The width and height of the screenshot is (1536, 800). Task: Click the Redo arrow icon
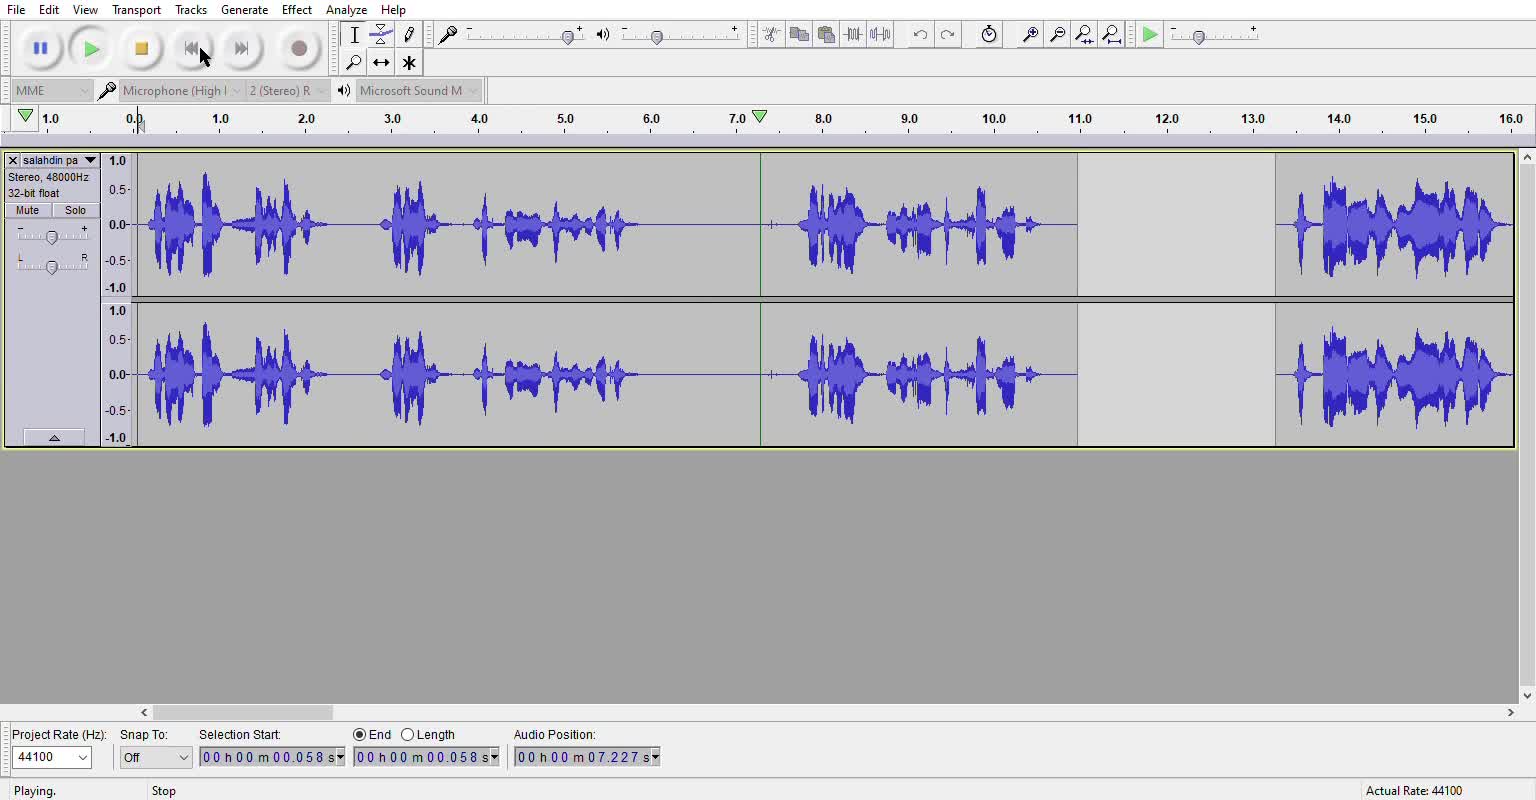947,35
